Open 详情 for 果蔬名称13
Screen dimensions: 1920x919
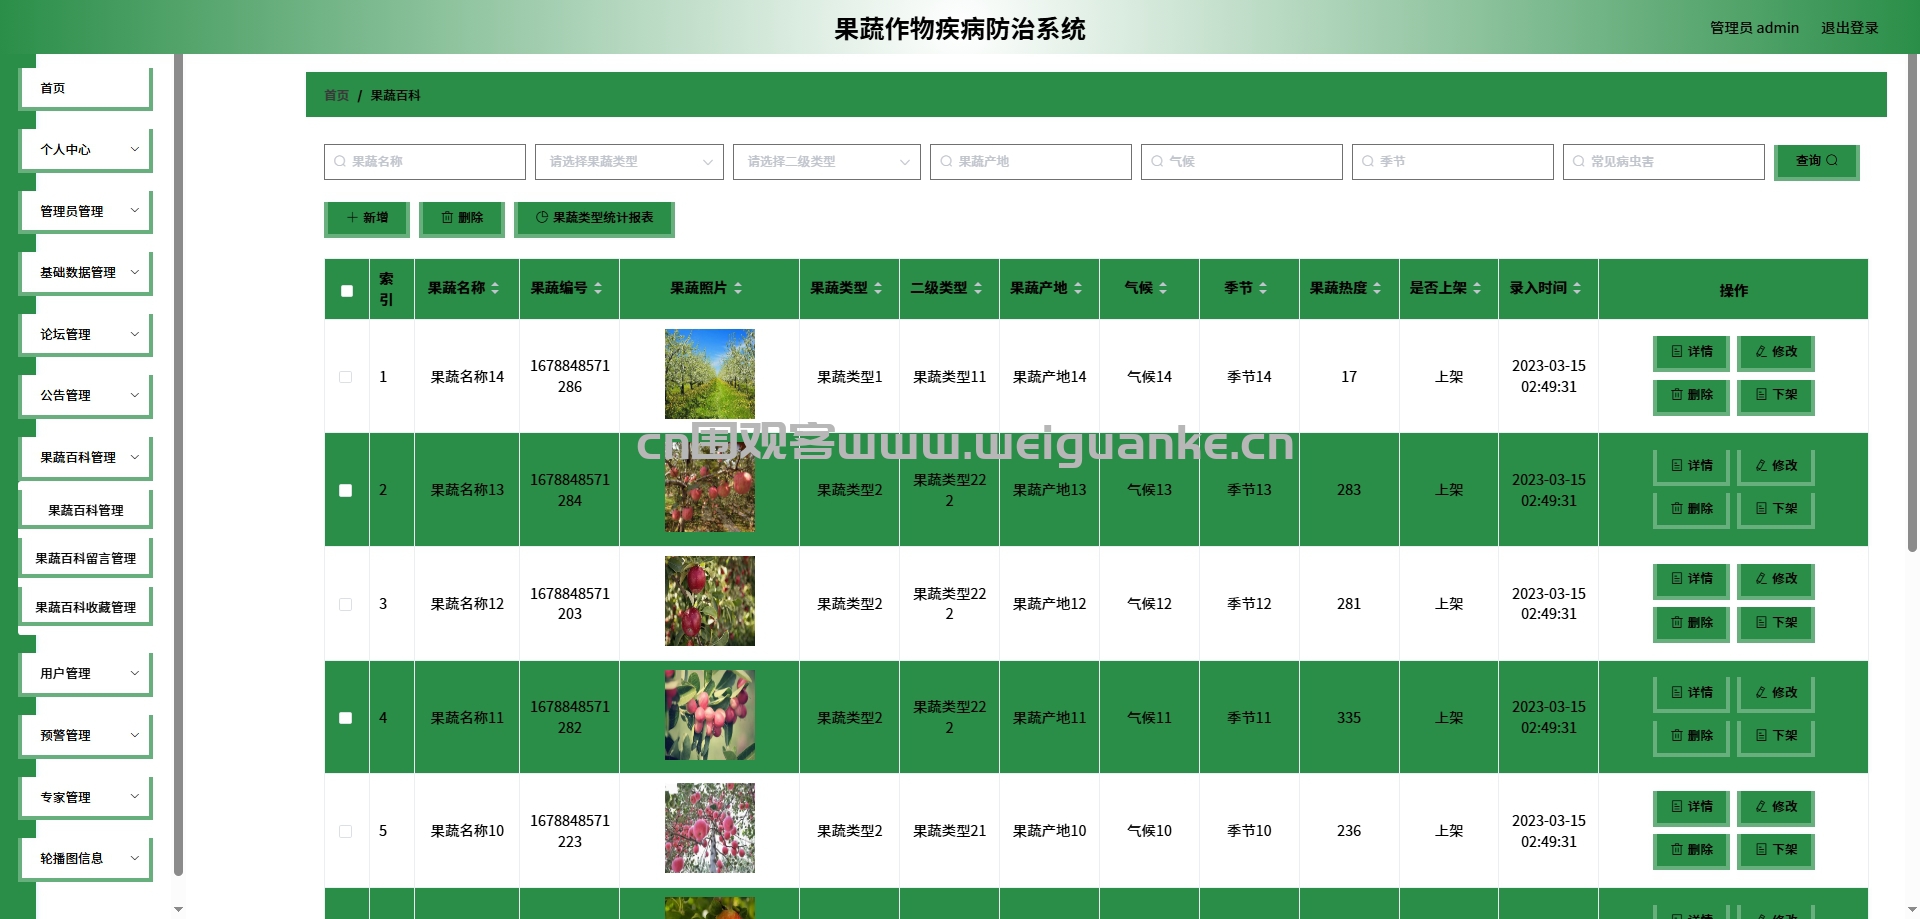pos(1692,466)
